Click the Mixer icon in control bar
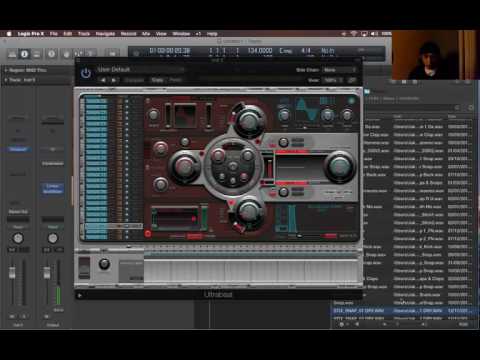This screenshot has width=480, height=360. (79, 54)
